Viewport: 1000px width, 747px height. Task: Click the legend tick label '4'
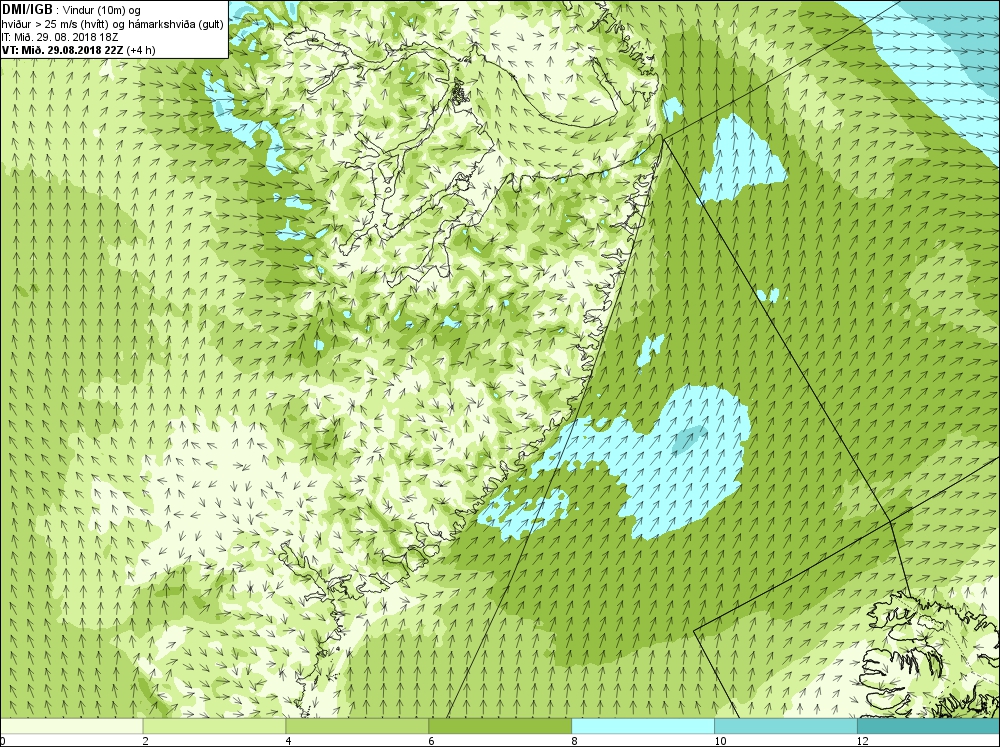[x=289, y=741]
